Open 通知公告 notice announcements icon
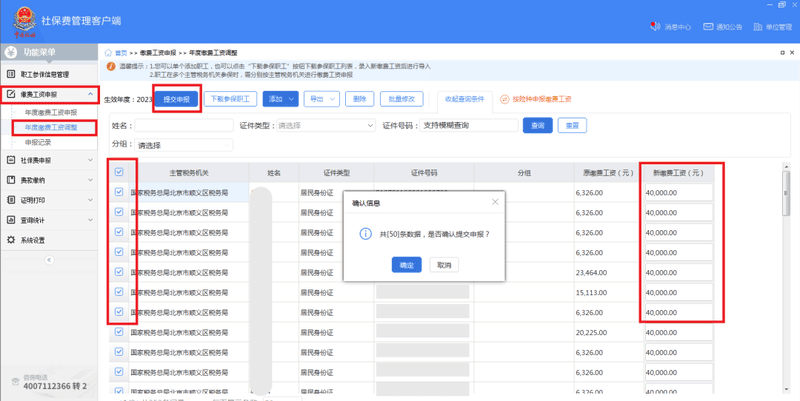Image resolution: width=800 pixels, height=401 pixels. [708, 27]
